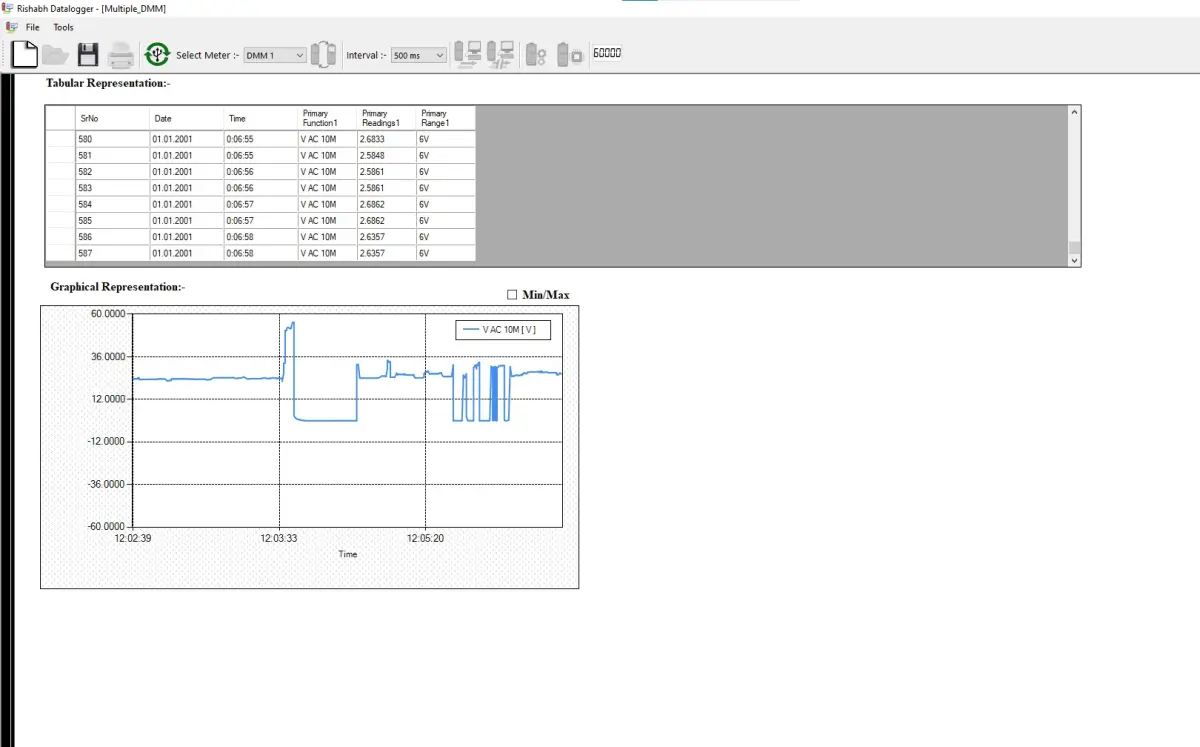Click the 60000 numeric input field
Viewport: 1200px width, 747px height.
(x=607, y=53)
